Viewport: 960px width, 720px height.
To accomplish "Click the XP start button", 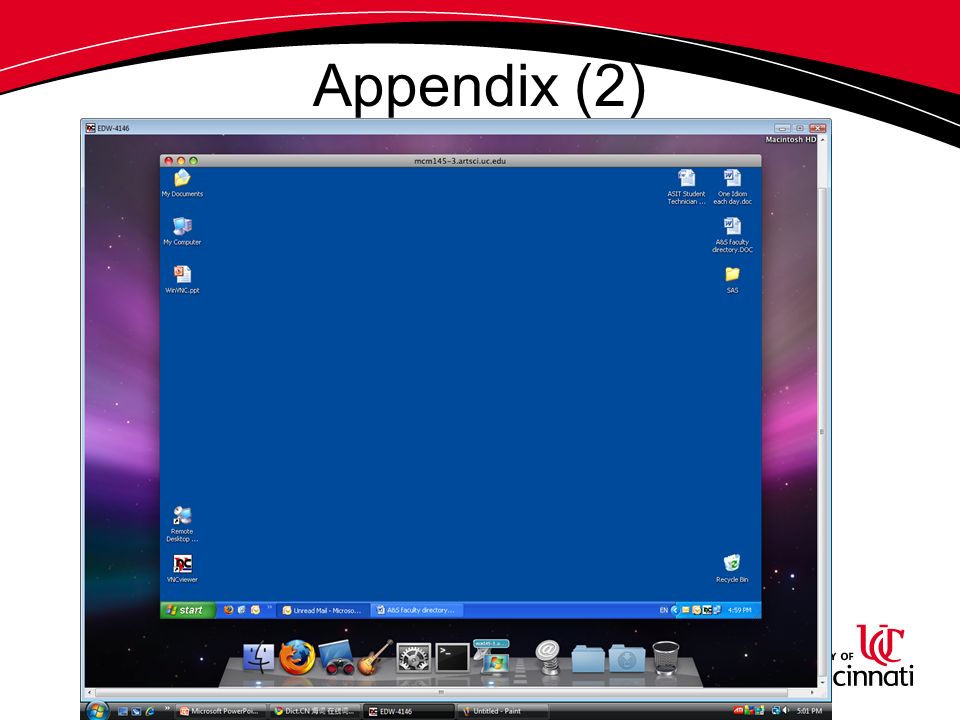I will point(187,610).
